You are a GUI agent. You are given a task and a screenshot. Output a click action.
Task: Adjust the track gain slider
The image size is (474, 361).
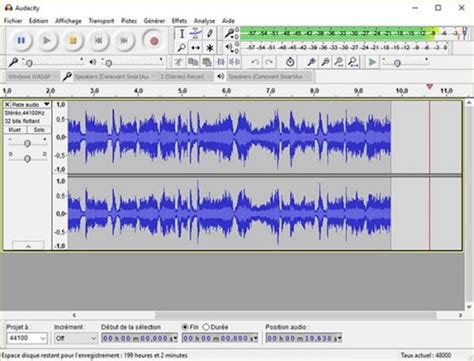[27, 143]
